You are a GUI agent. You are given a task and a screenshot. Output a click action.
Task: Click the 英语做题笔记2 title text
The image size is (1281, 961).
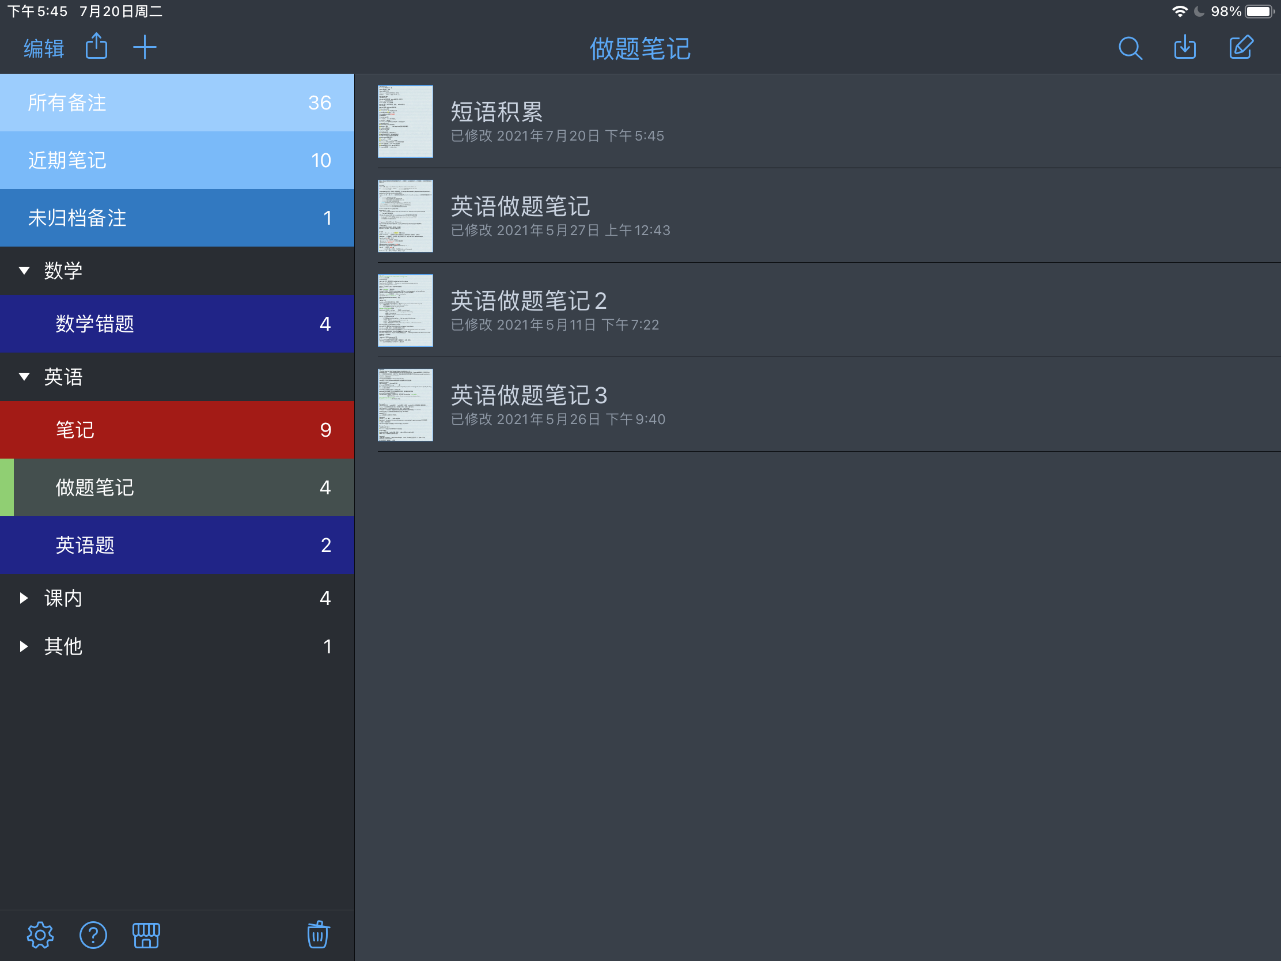point(529,301)
